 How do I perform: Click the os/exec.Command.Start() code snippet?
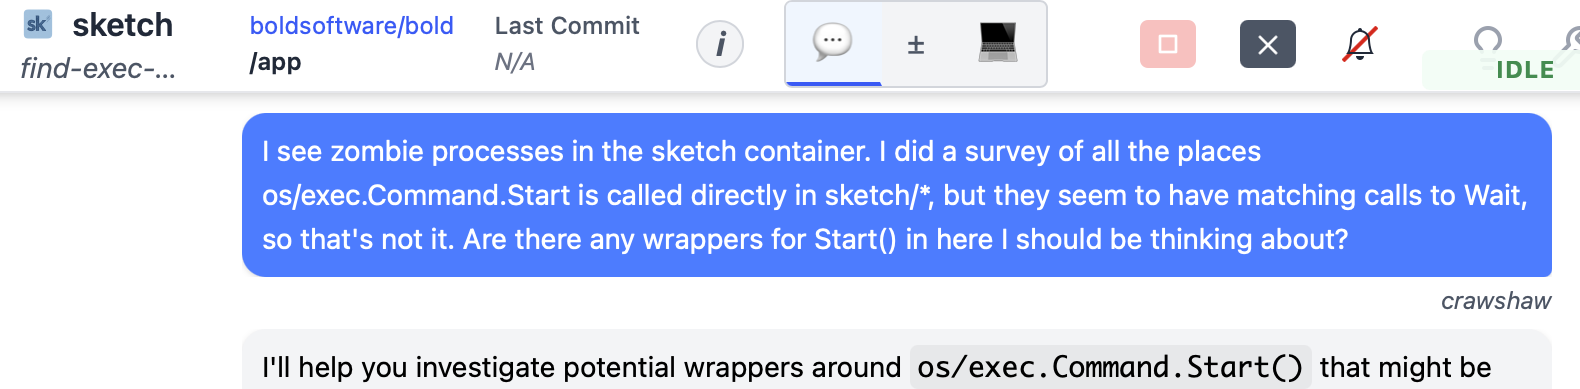click(x=1110, y=367)
